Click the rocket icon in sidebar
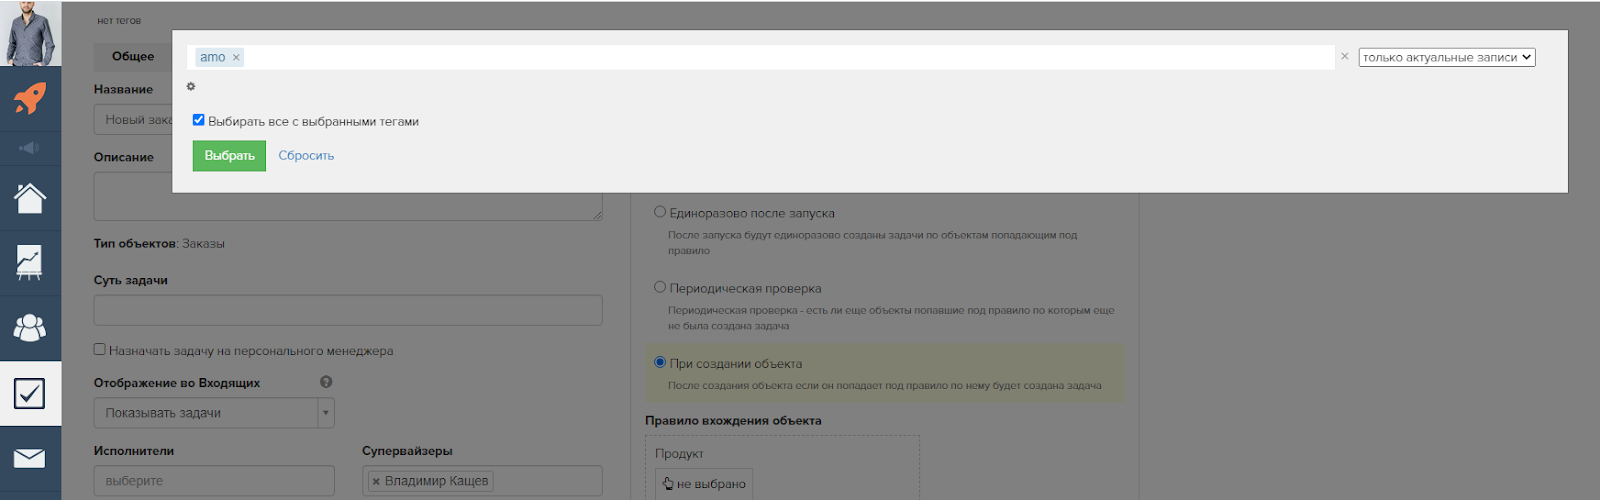 tap(30, 98)
